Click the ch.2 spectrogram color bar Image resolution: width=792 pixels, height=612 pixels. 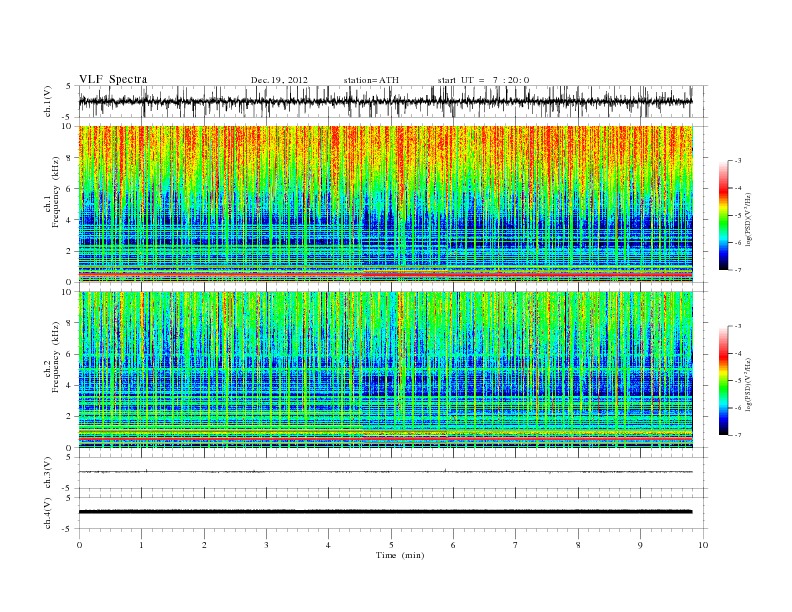click(x=723, y=380)
